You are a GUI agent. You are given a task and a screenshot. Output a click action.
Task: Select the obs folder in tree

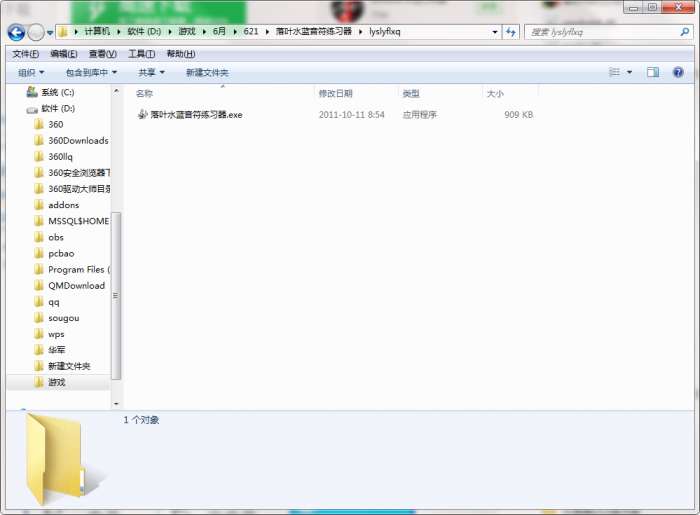[x=56, y=237]
